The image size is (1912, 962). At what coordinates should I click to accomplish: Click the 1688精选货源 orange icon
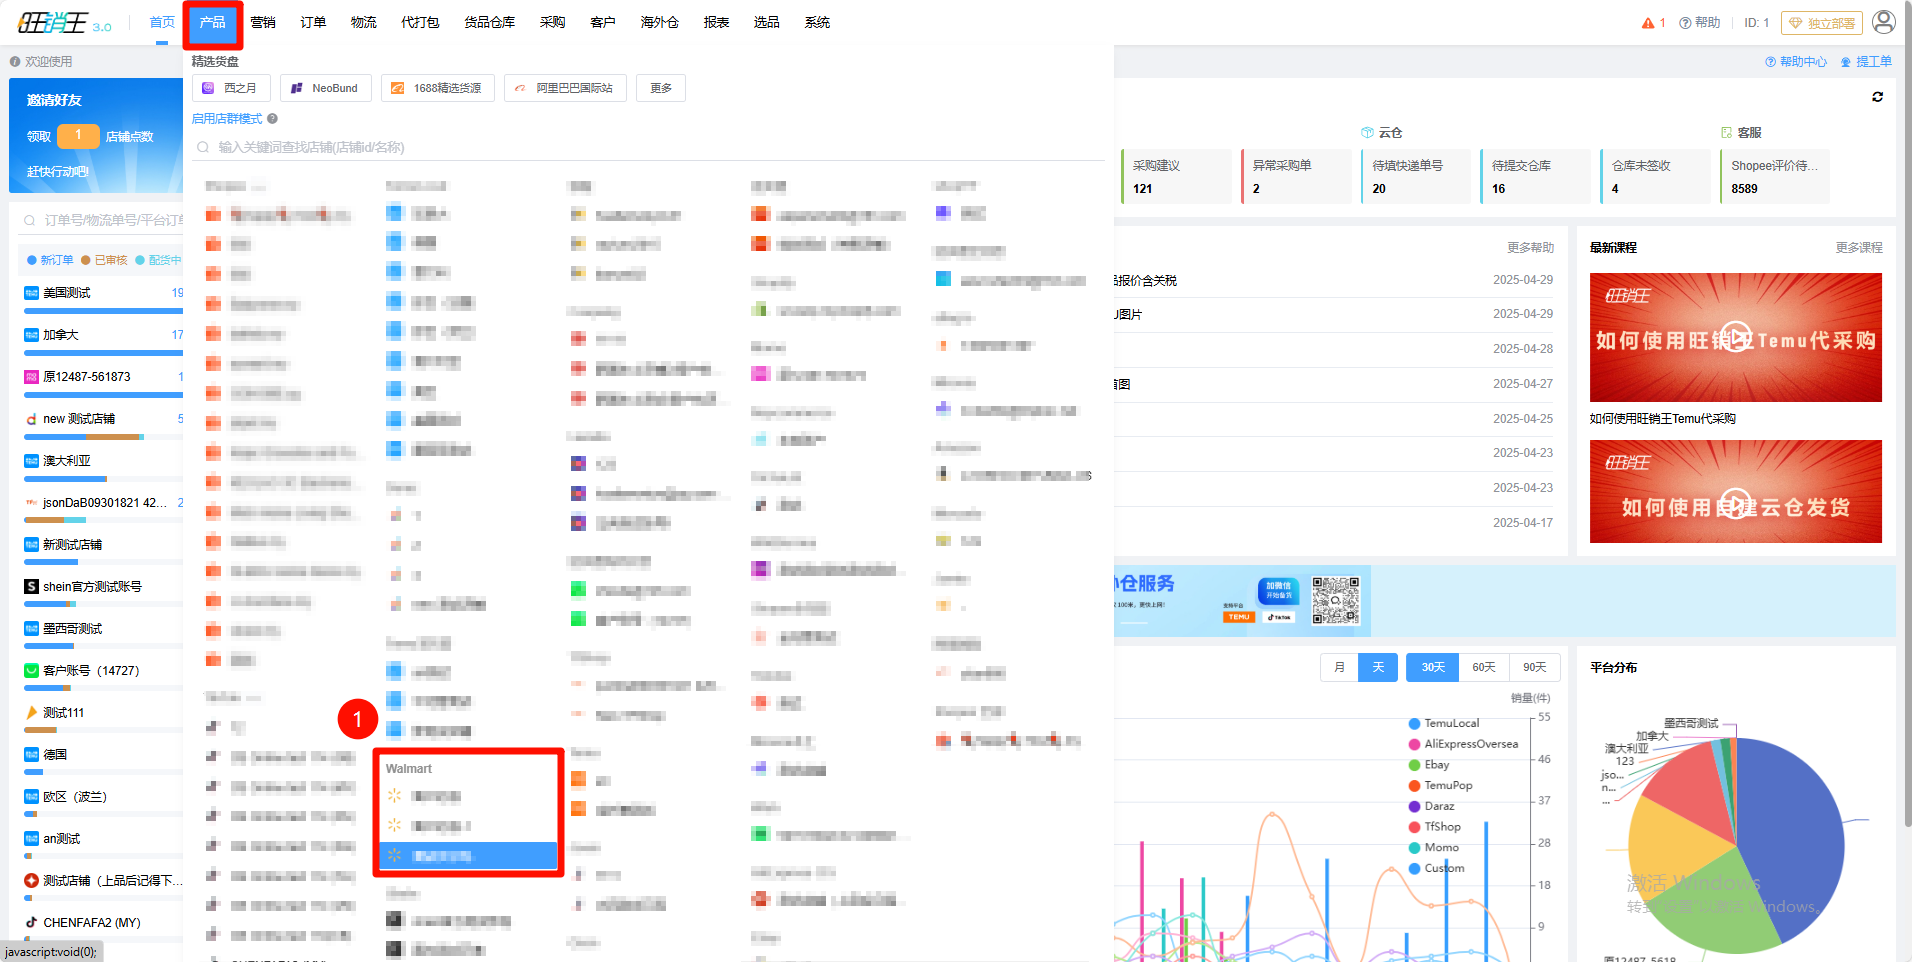398,88
